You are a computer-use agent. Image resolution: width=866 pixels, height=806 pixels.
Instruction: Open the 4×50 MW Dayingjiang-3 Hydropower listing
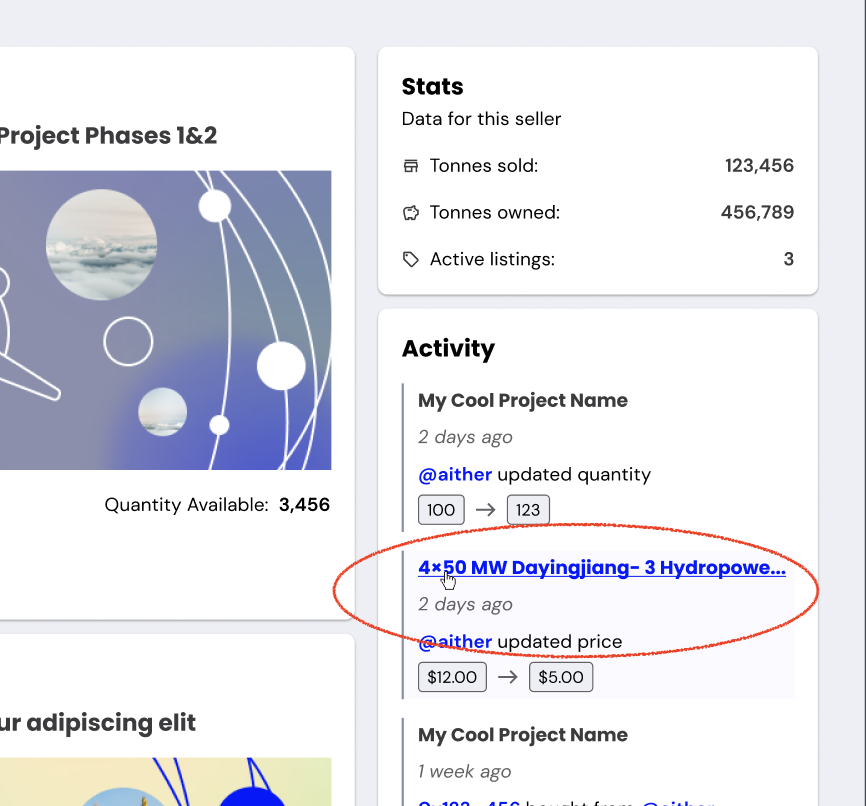[601, 567]
